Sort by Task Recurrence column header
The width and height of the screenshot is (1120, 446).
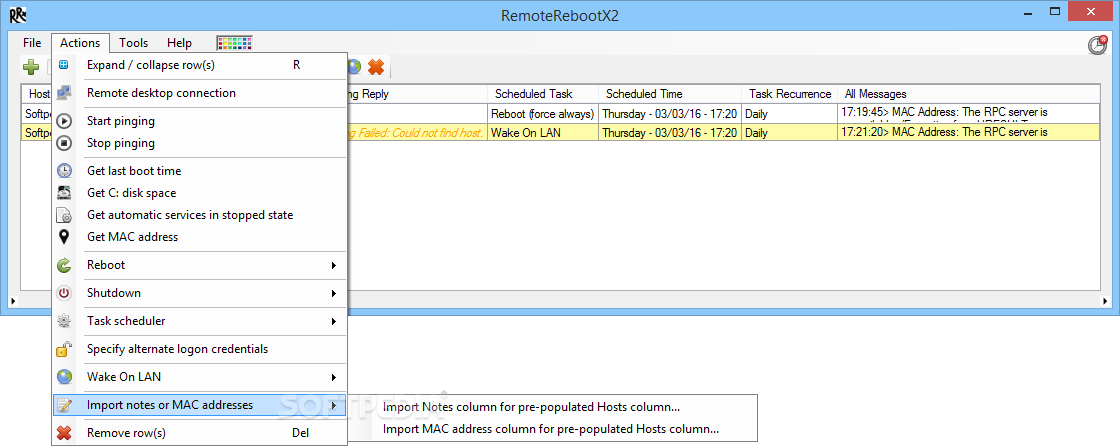(790, 94)
